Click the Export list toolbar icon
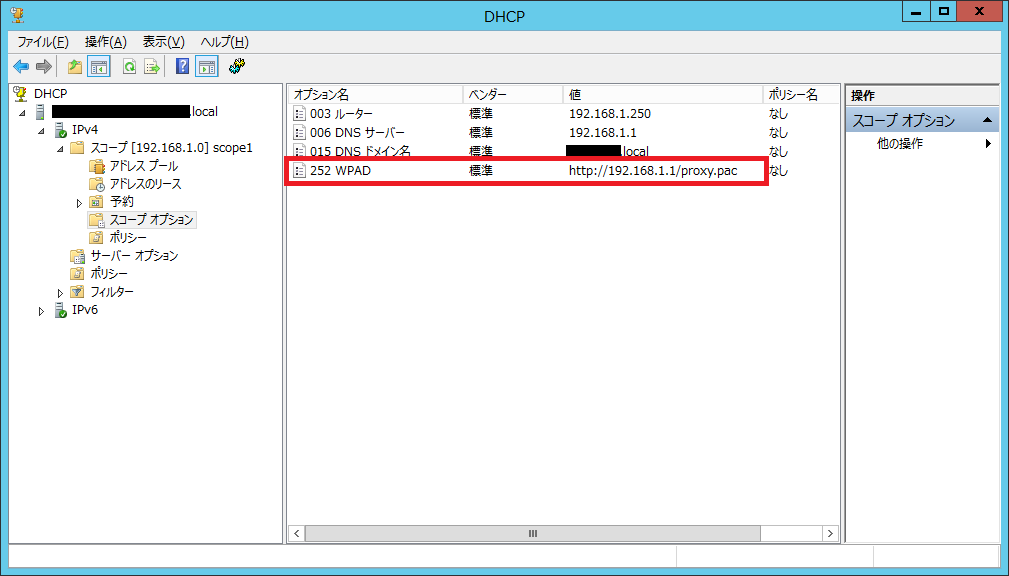 [x=151, y=66]
